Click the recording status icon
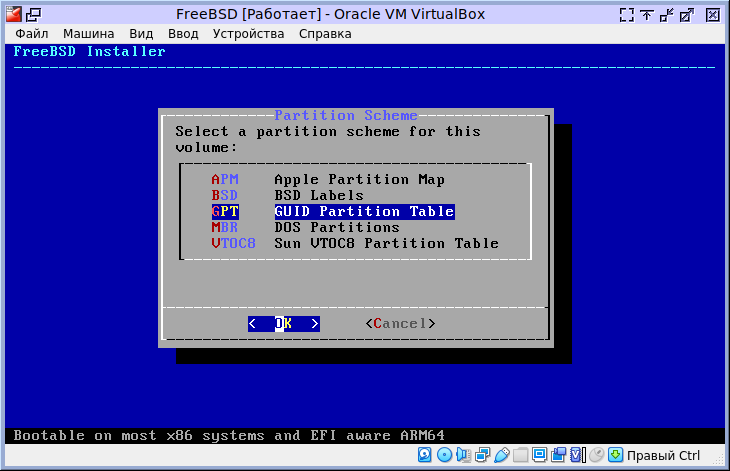The height and width of the screenshot is (471, 730). (558, 455)
